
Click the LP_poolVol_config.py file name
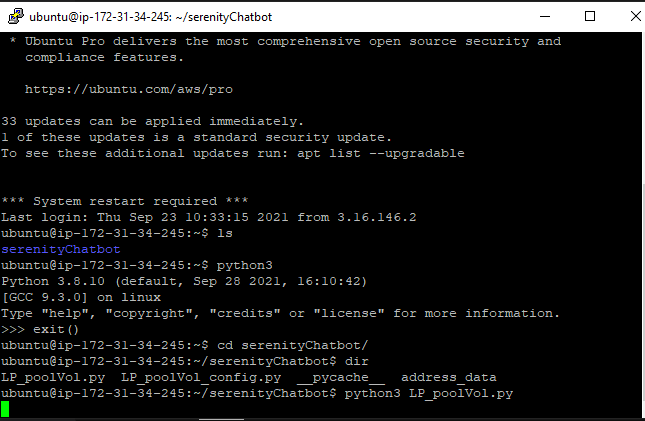point(201,377)
